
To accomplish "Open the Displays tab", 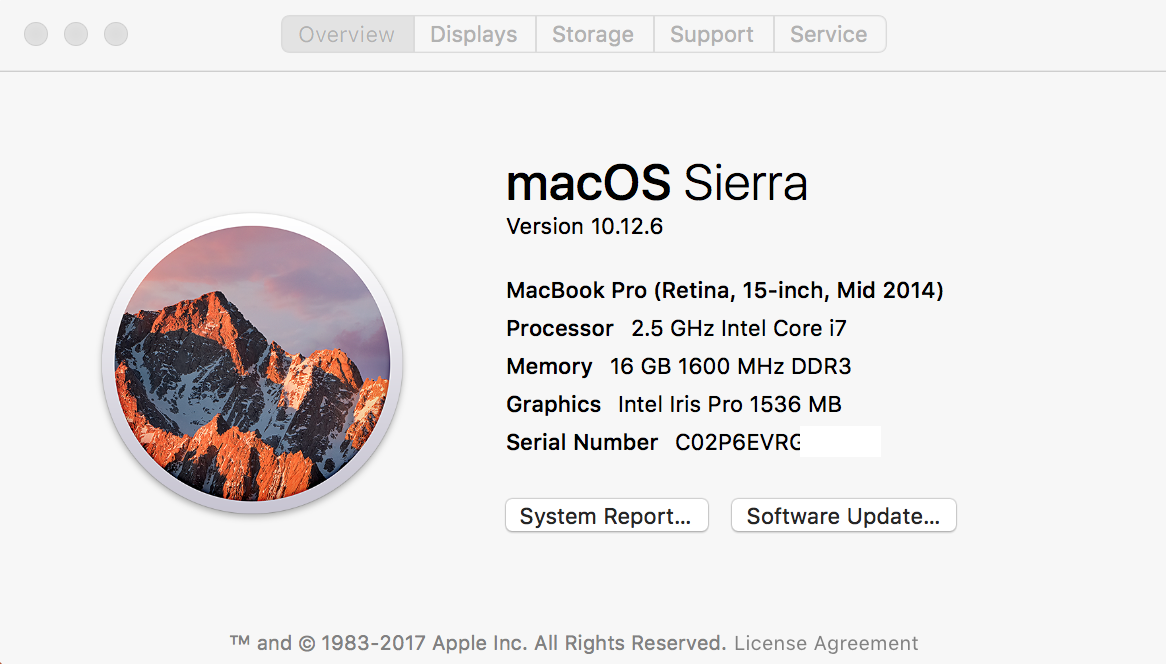I will tap(474, 34).
